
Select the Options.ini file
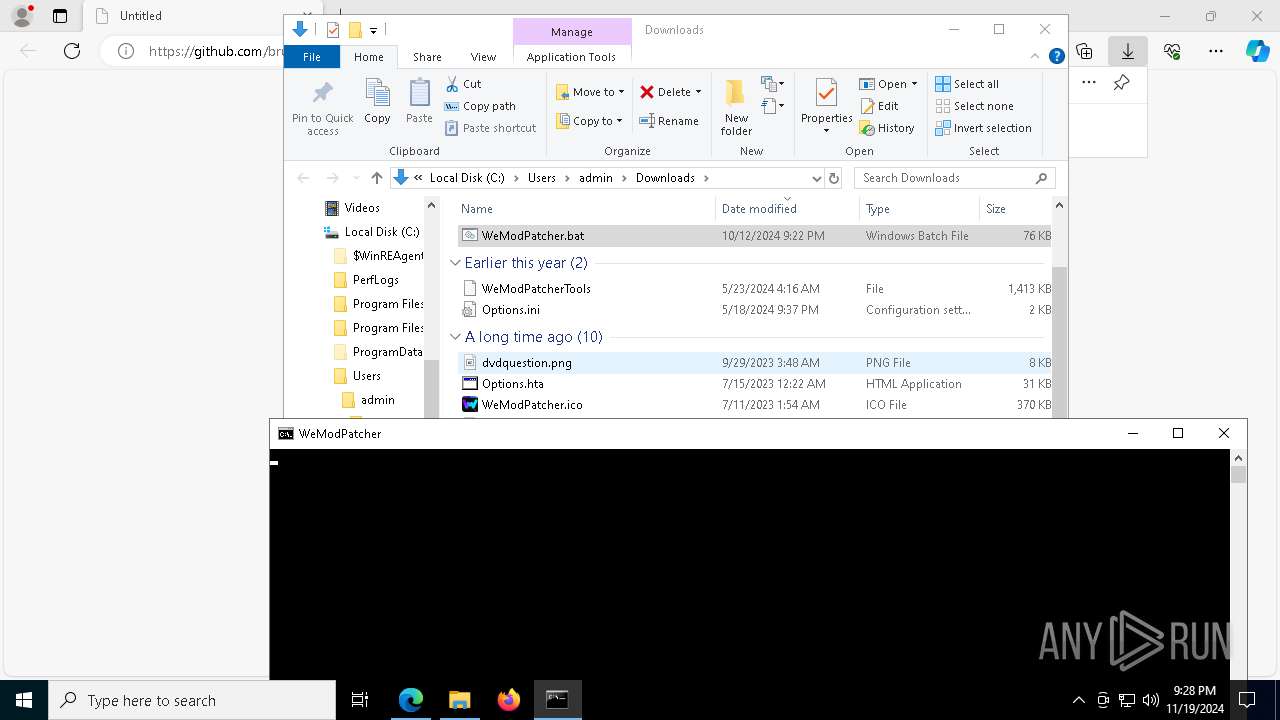click(x=754, y=310)
